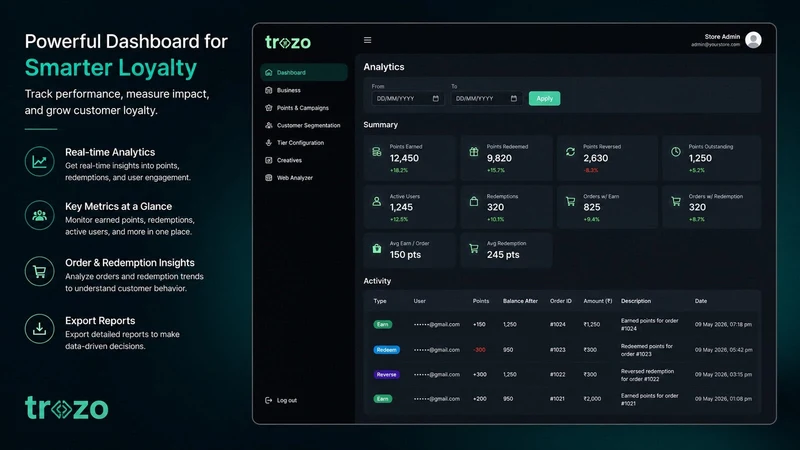Click the 245 pts Avg Redemption value
Image resolution: width=800 pixels, height=450 pixels.
point(503,255)
